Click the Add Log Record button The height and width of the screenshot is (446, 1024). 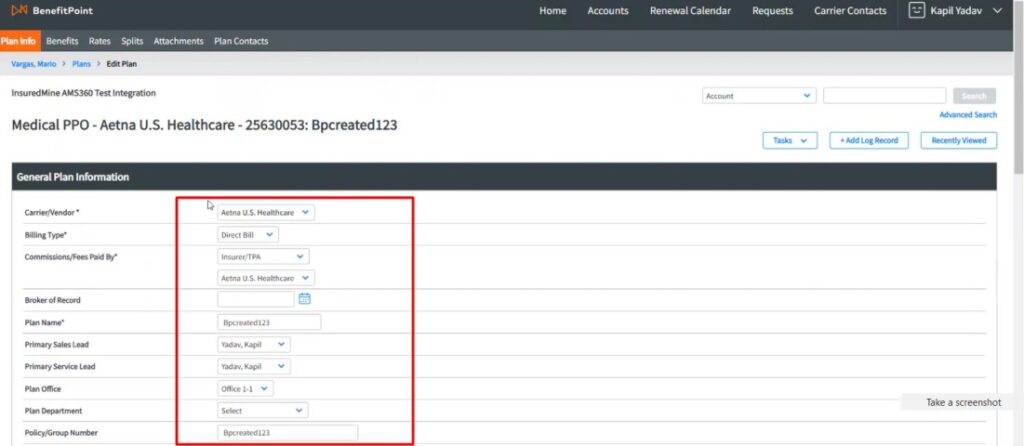(868, 141)
